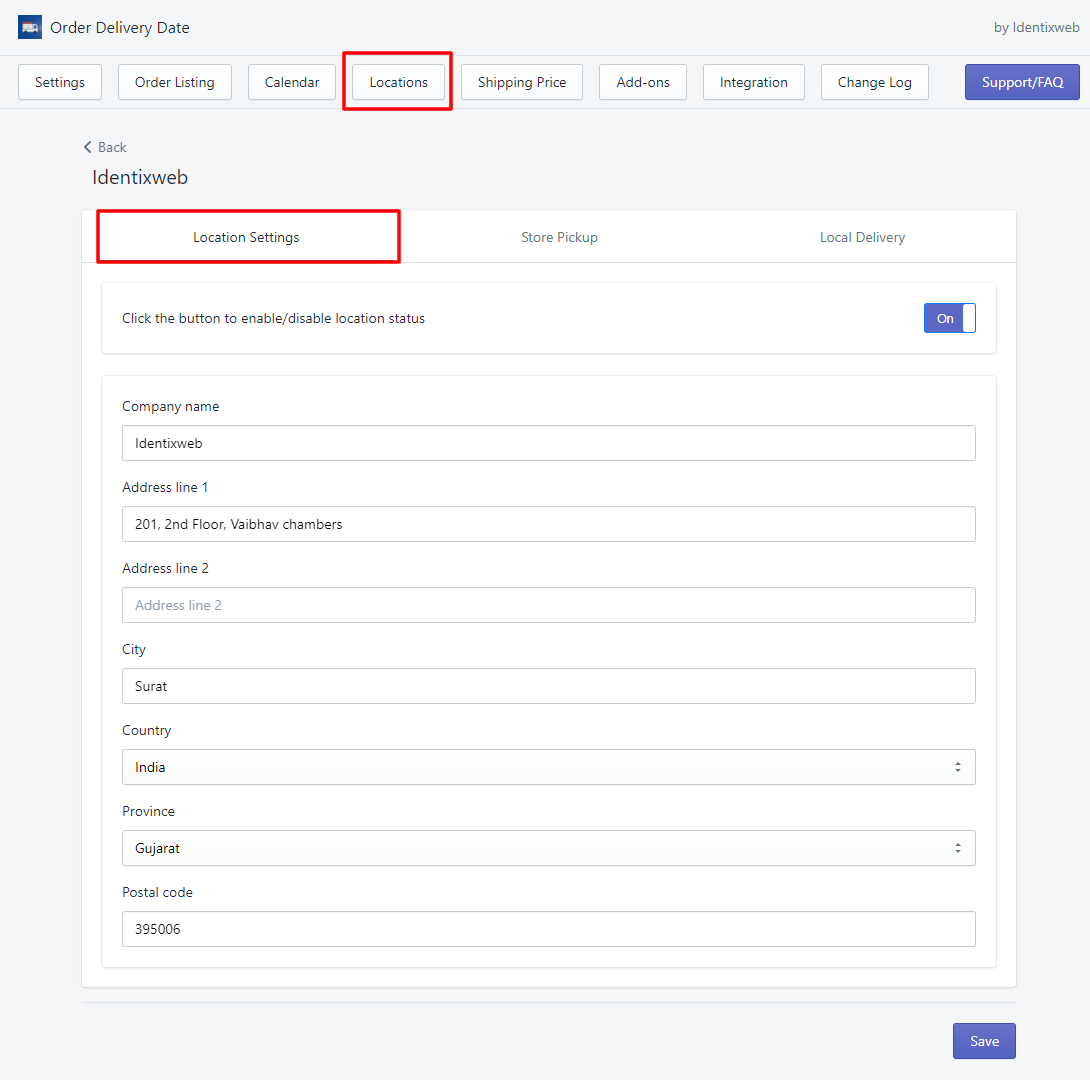Click the 'Company name' label
This screenshot has width=1090, height=1080.
tap(170, 406)
